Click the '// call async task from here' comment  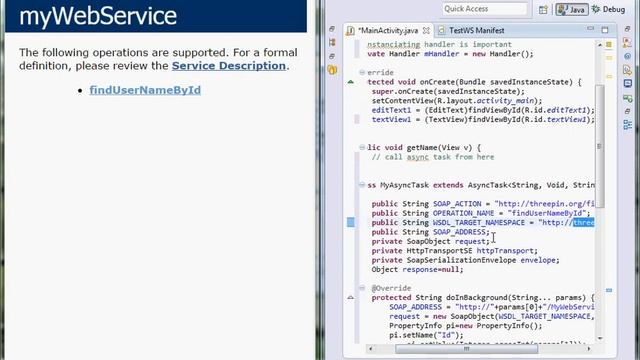coord(433,157)
